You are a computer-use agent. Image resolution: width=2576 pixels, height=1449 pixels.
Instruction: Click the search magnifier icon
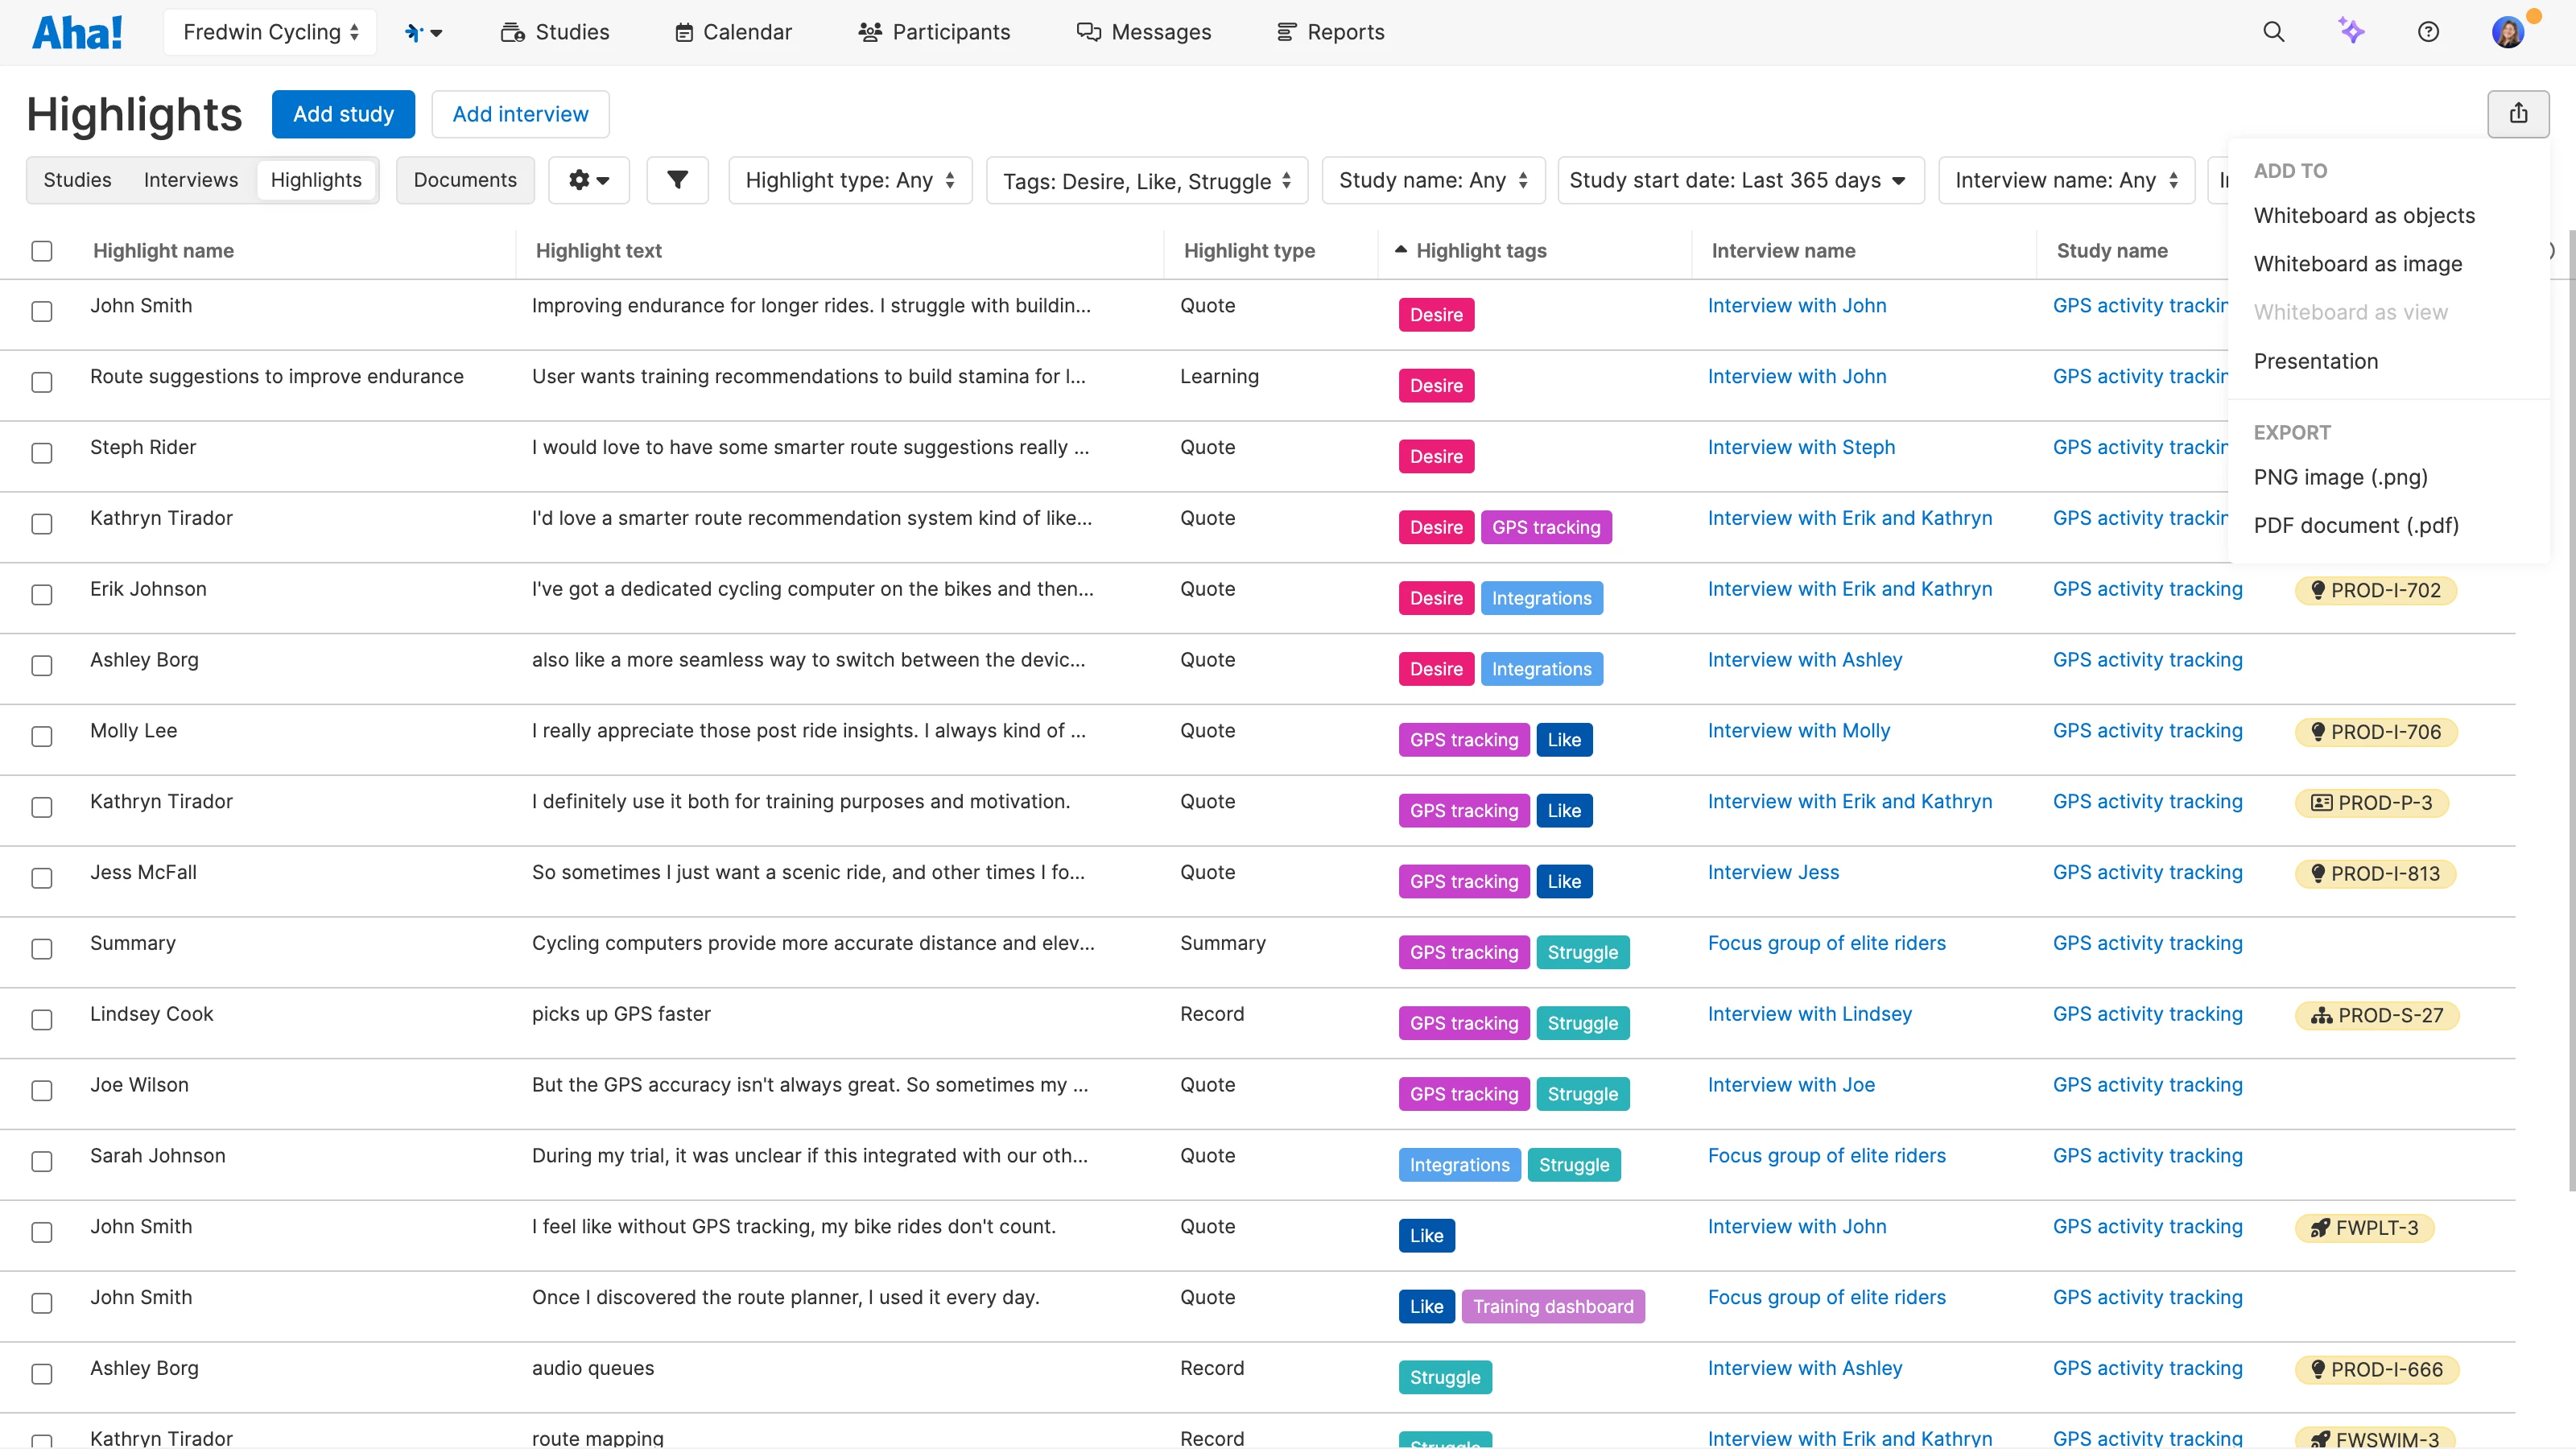pyautogui.click(x=2273, y=31)
